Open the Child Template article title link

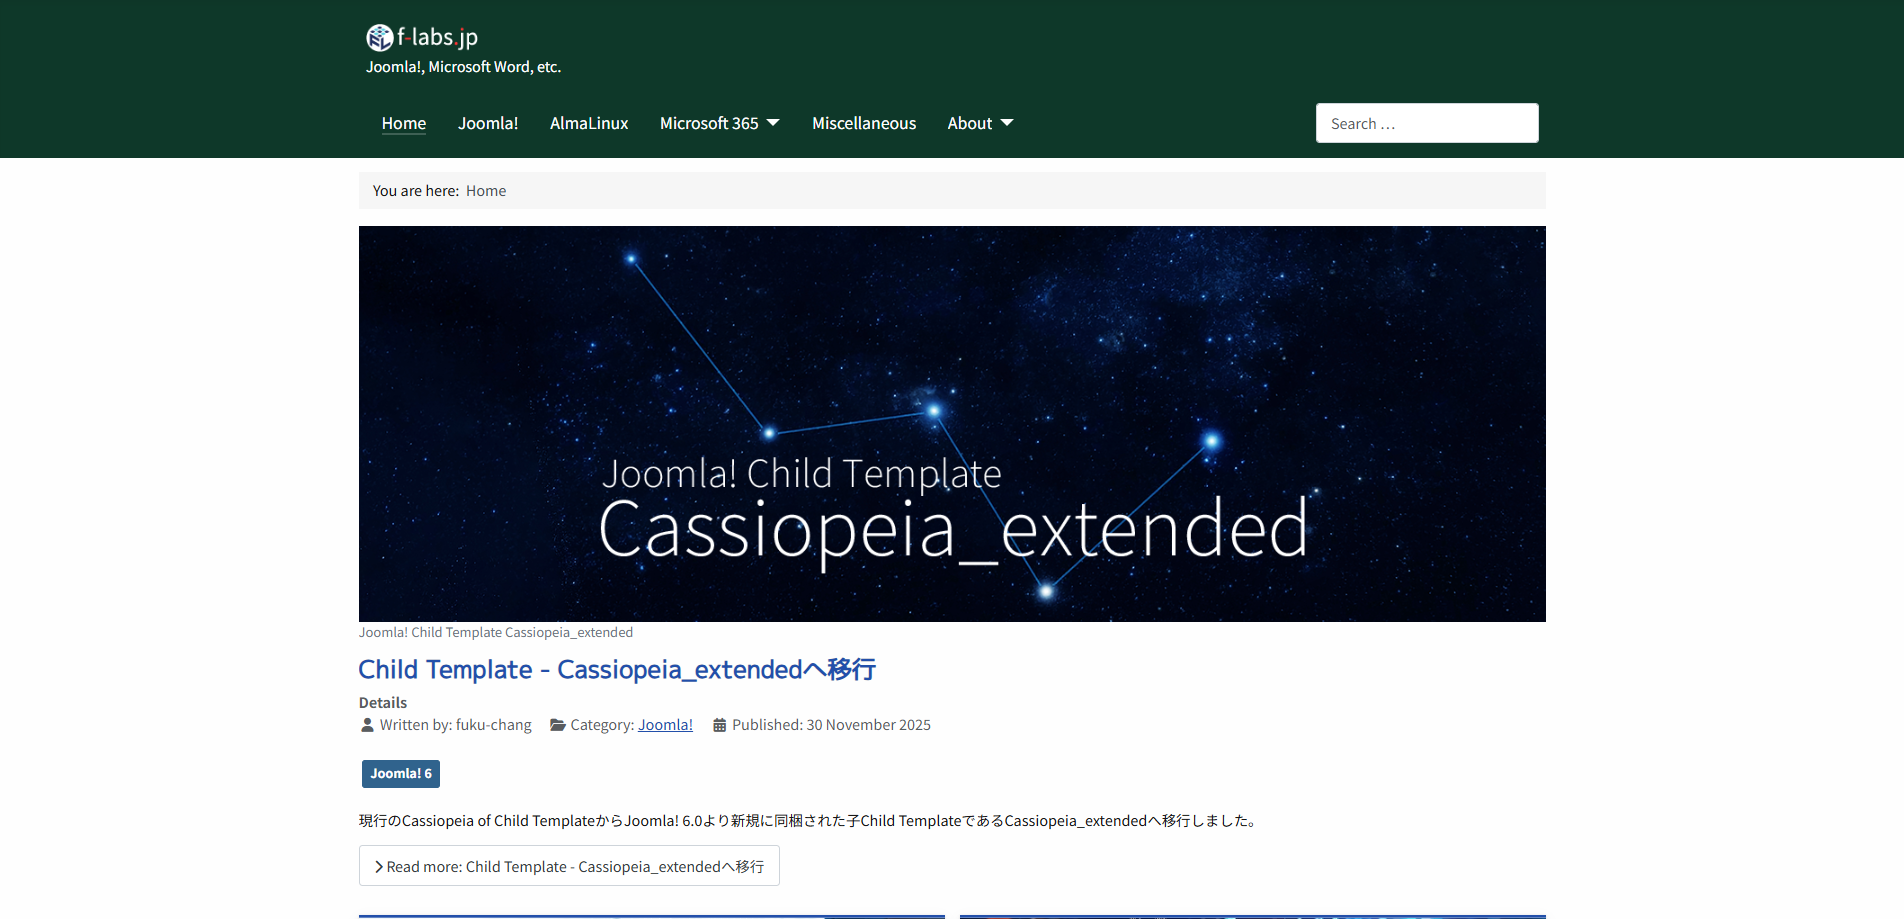617,669
